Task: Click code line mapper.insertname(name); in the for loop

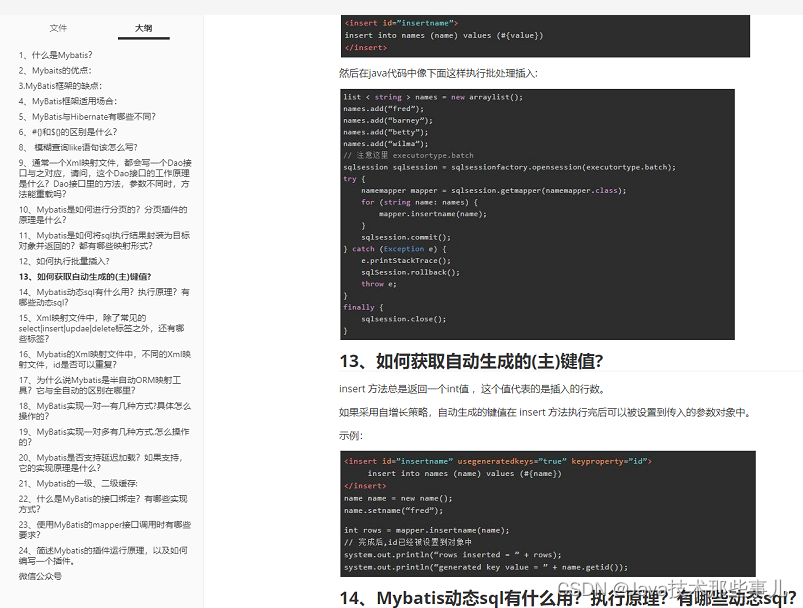Action: click(433, 214)
